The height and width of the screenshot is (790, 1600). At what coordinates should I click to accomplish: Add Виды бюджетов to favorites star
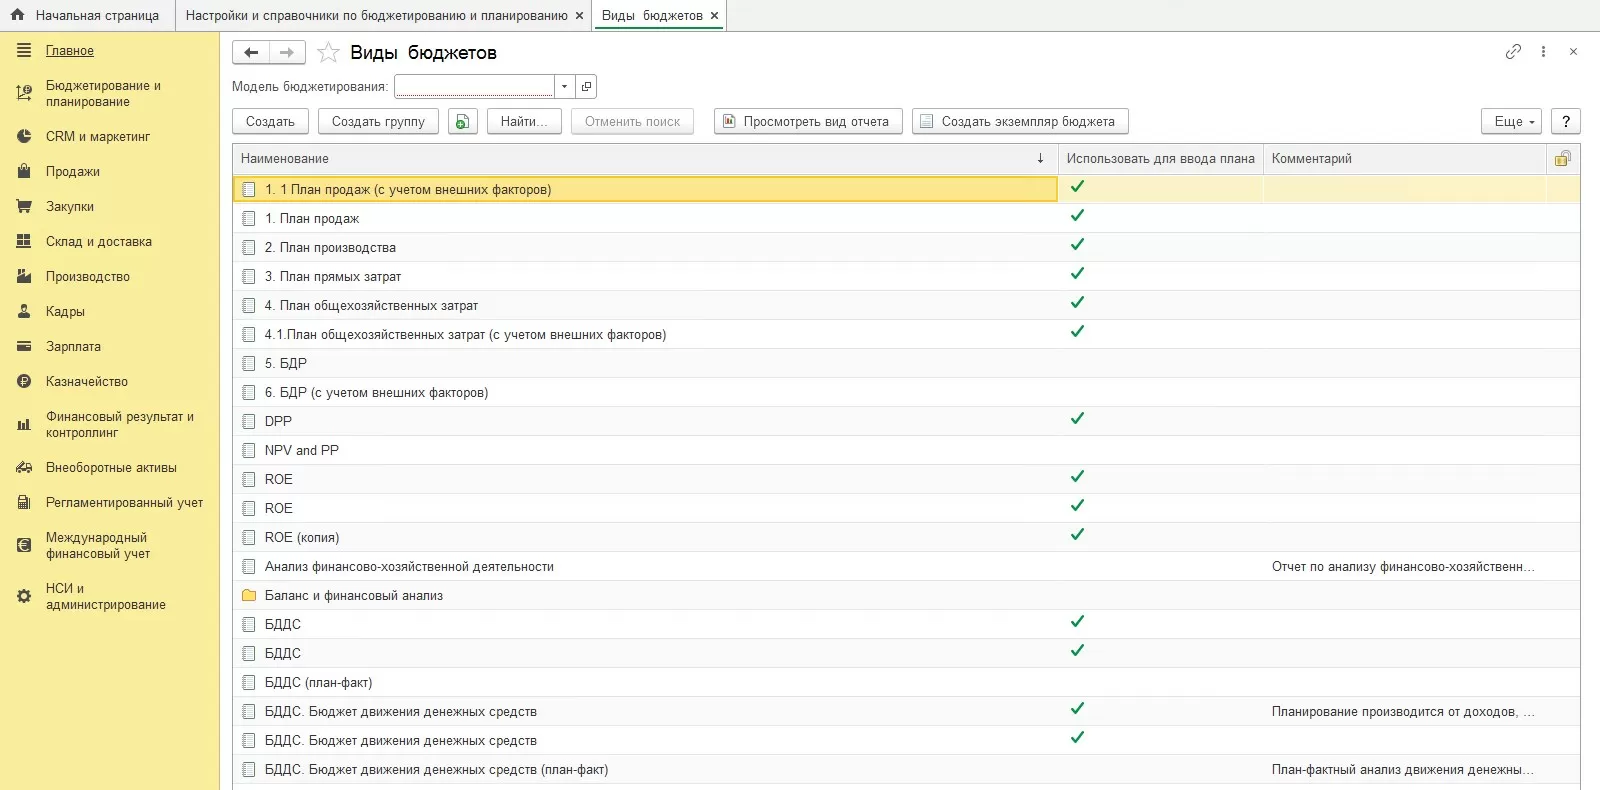tap(328, 53)
